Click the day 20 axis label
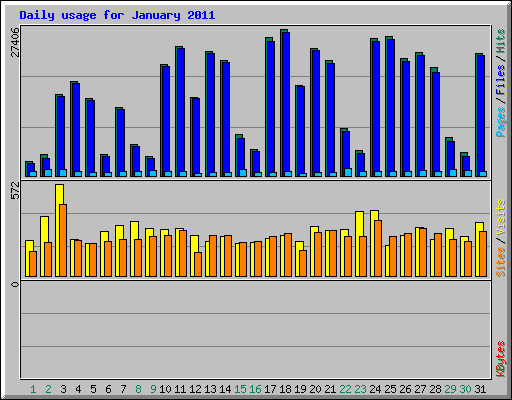The width and height of the screenshot is (512, 400). [x=315, y=389]
